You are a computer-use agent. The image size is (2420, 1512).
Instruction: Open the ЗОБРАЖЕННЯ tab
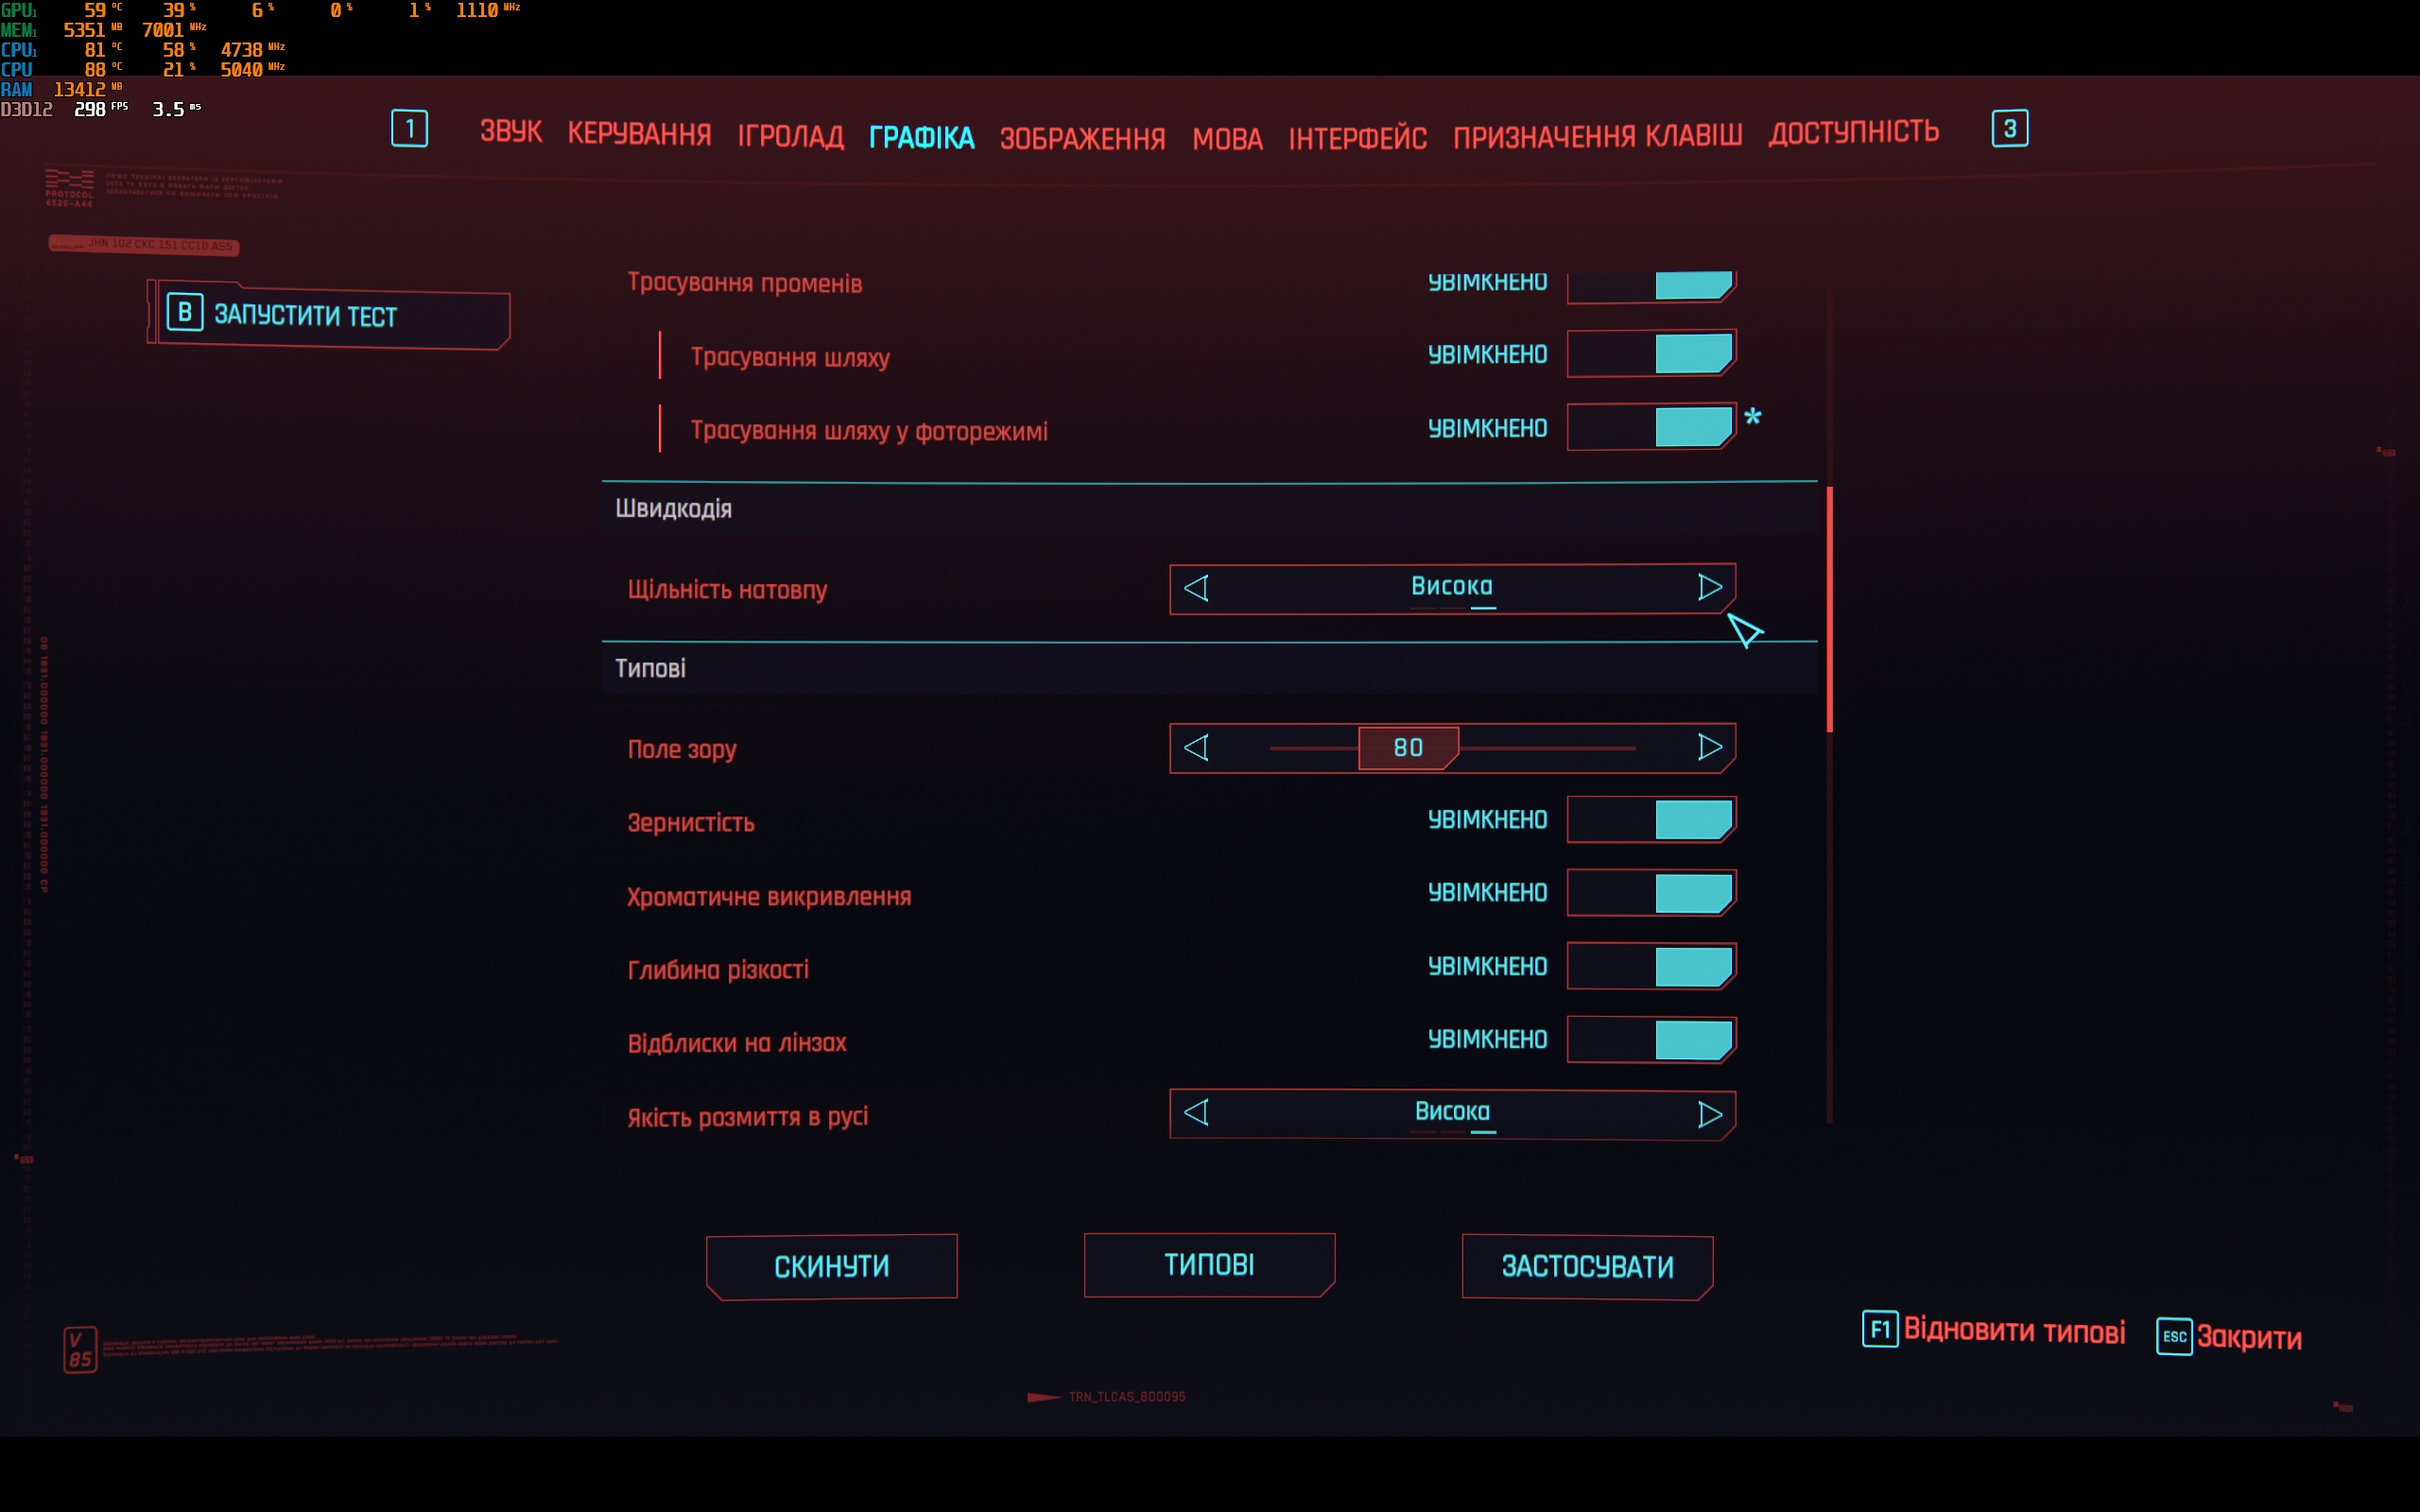[x=1082, y=138]
